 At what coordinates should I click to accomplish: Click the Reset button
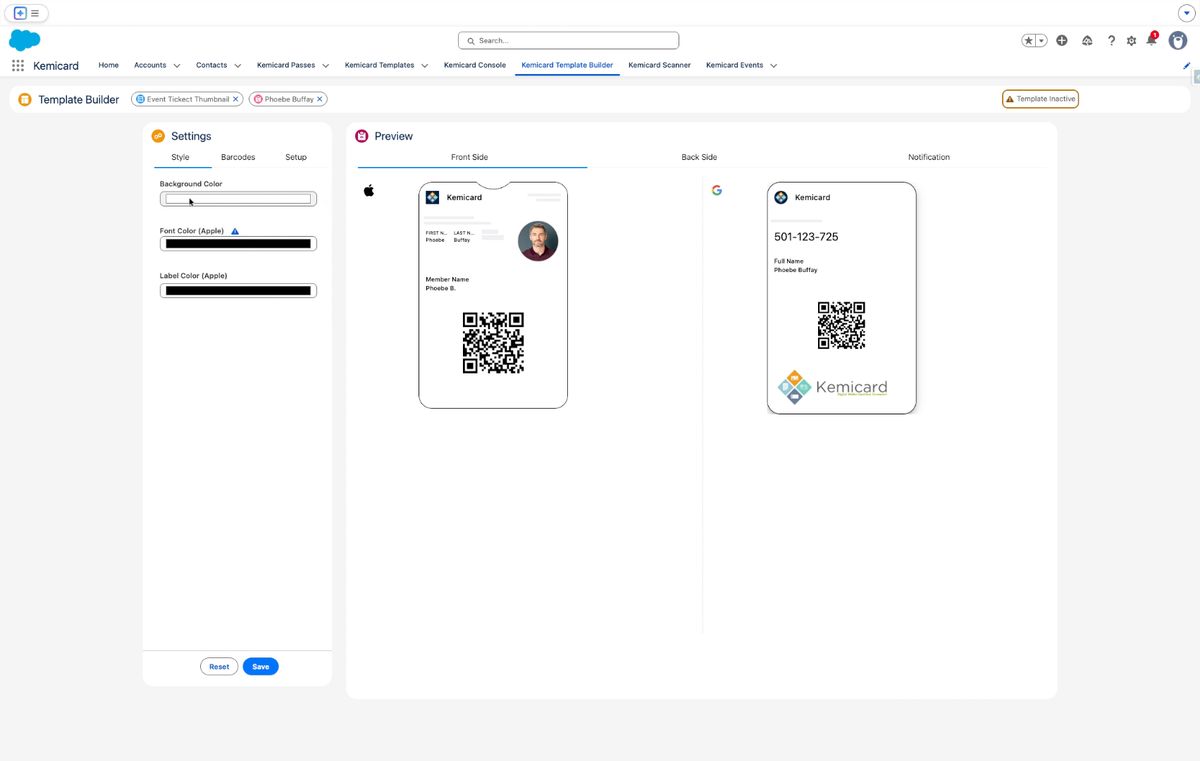pos(219,666)
